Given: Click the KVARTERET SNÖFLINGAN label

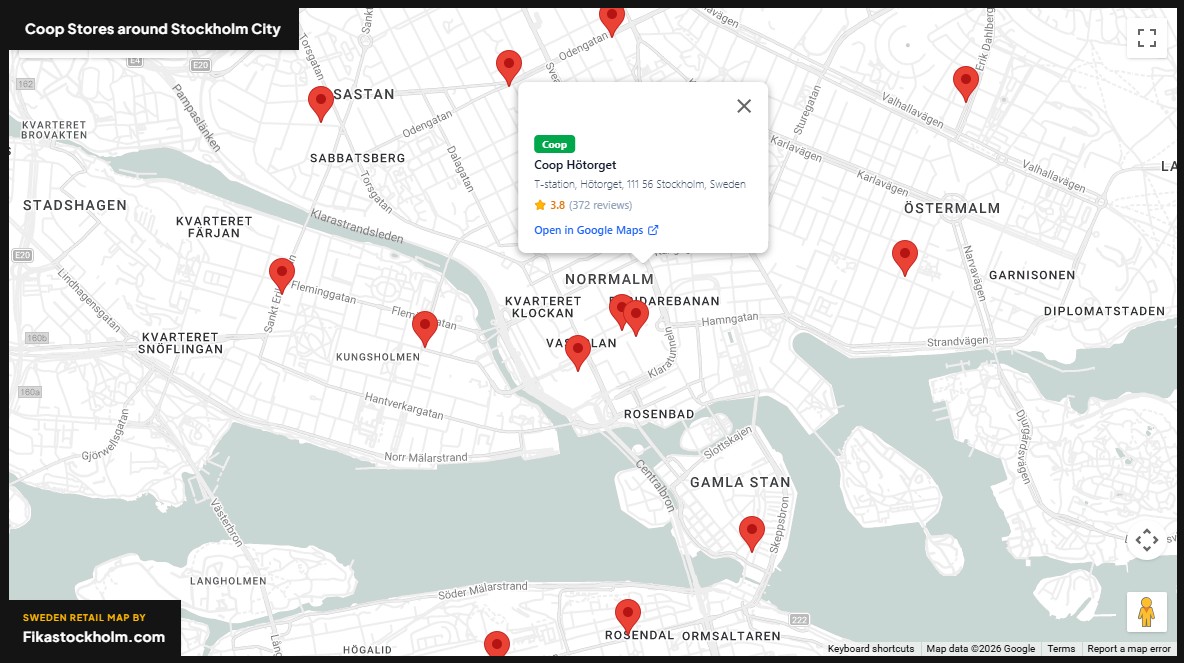Looking at the screenshot, I should point(180,344).
